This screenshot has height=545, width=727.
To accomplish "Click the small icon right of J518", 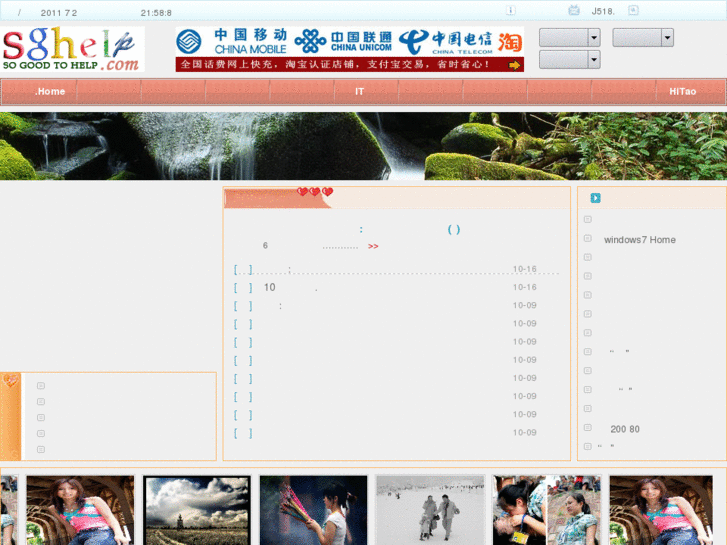I will coord(633,10).
